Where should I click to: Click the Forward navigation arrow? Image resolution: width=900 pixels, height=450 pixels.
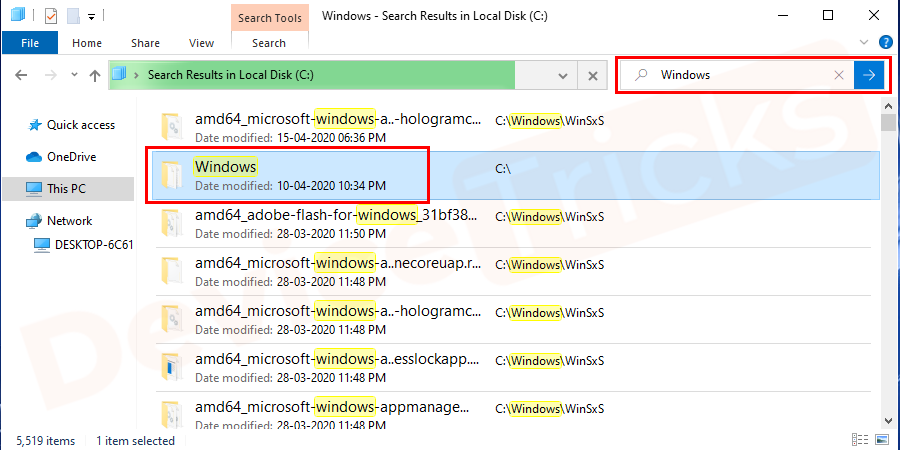point(51,75)
